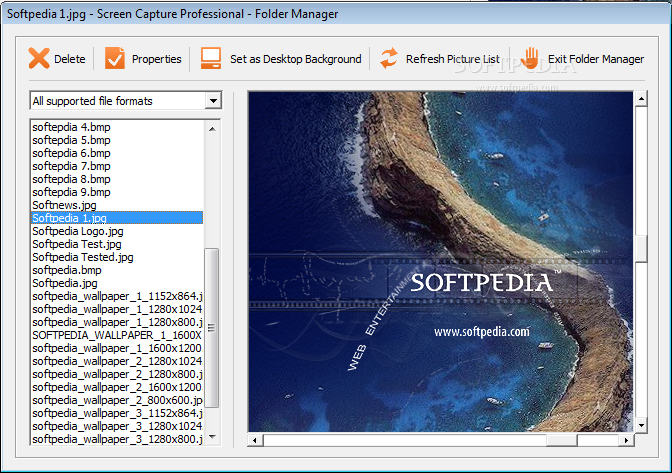Select softpedia_wallpaper_2_800x600 file

point(117,400)
